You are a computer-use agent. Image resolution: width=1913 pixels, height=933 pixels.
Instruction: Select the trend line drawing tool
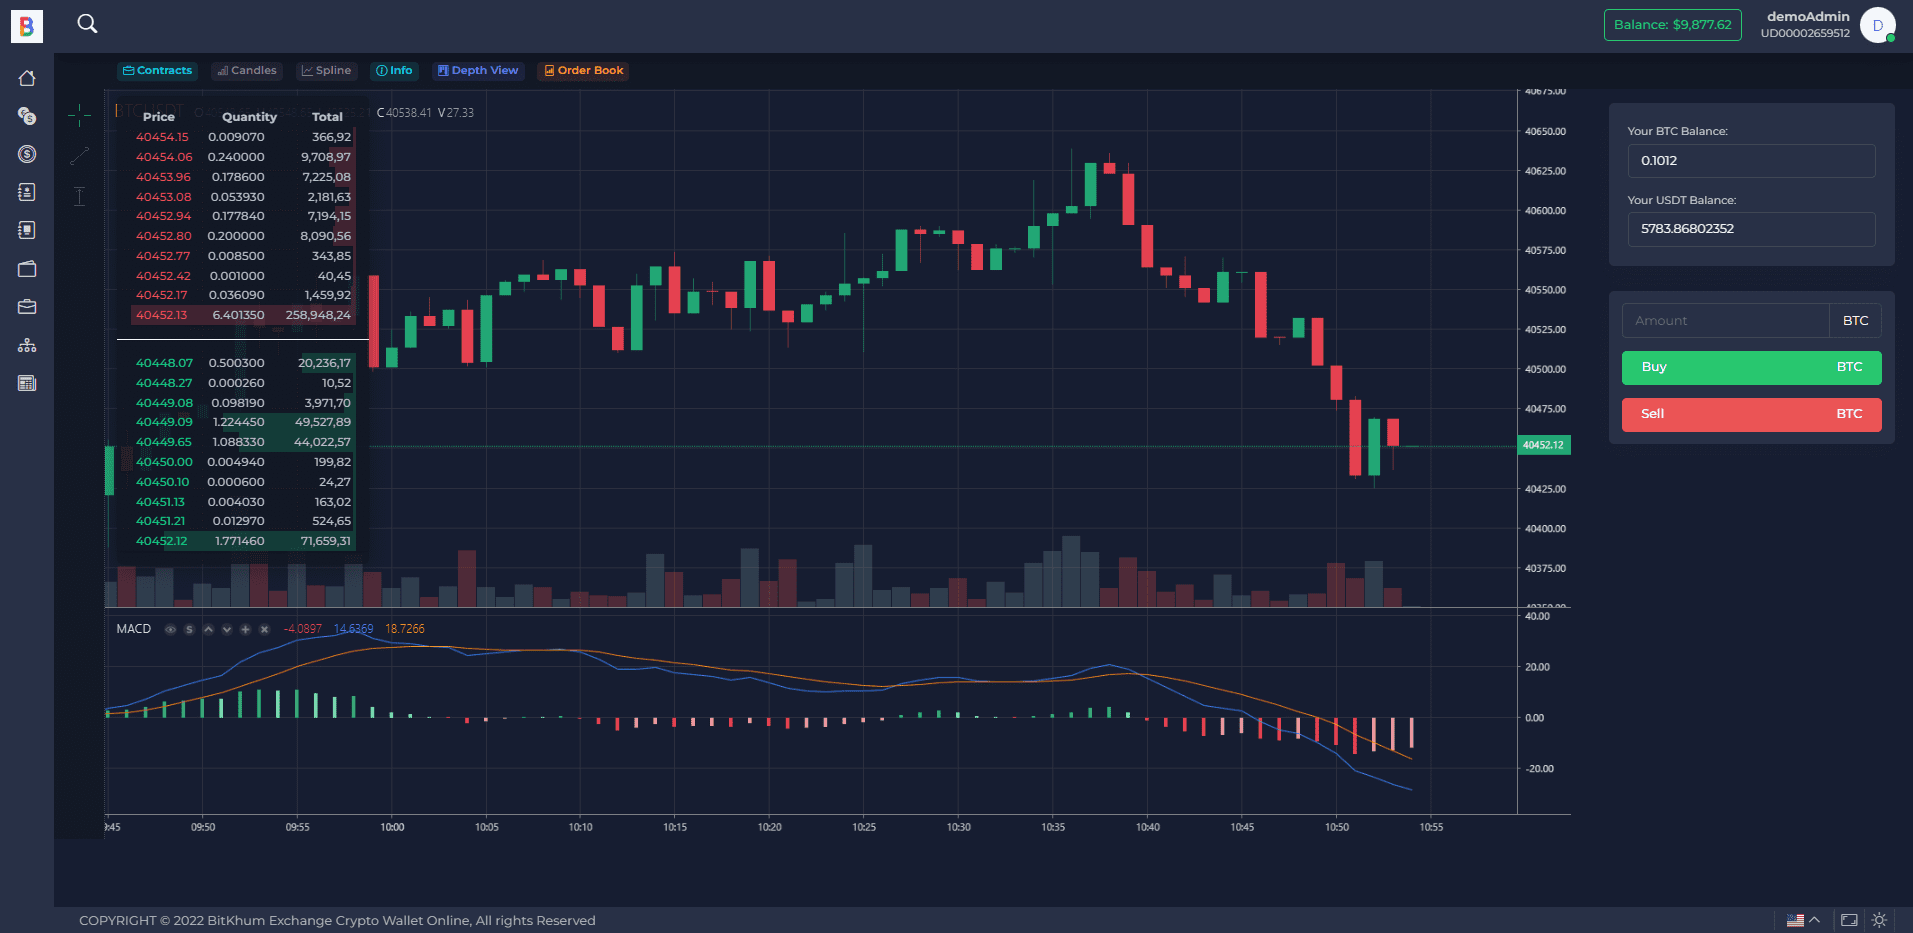(79, 156)
